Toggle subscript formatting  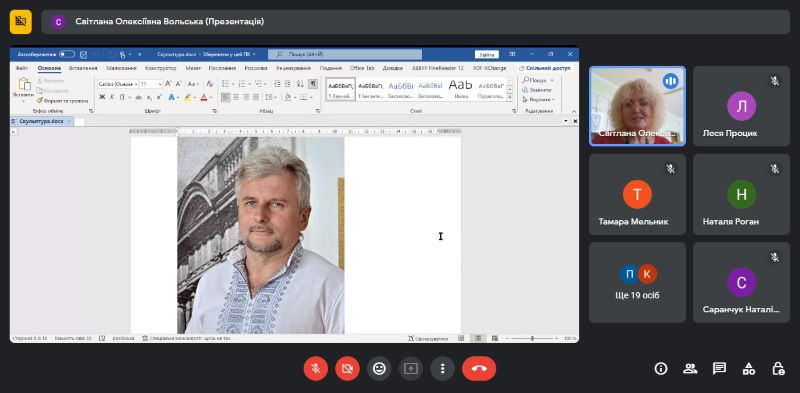coord(149,97)
